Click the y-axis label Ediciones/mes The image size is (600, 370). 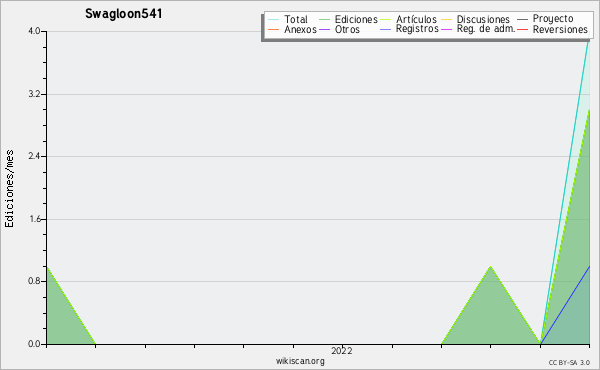(9, 189)
